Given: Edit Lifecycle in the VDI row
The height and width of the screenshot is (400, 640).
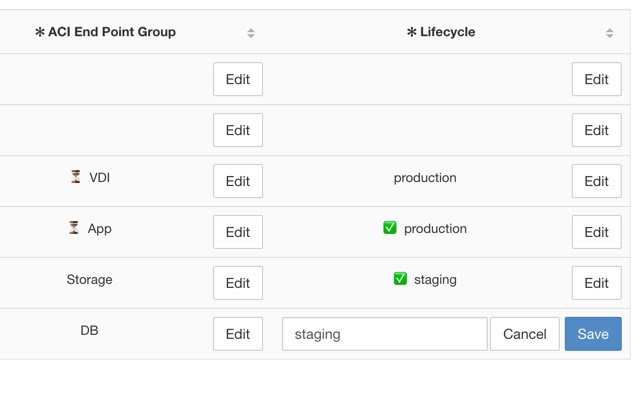Looking at the screenshot, I should [x=597, y=181].
